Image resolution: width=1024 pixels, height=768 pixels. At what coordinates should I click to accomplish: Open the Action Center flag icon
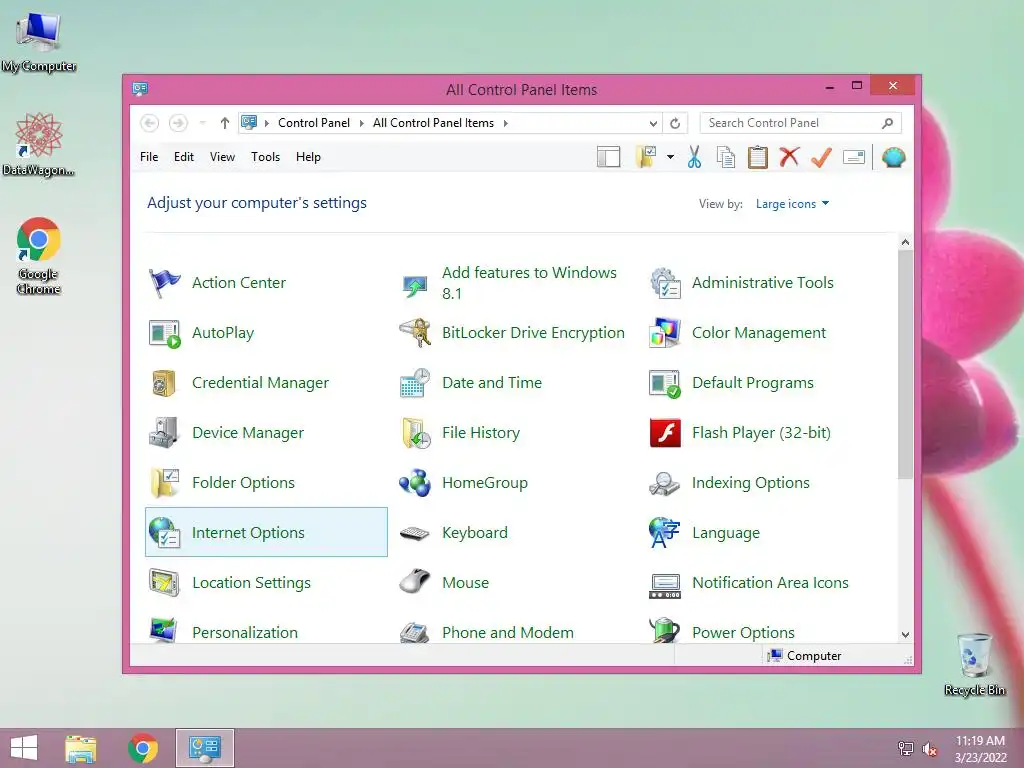tap(164, 283)
